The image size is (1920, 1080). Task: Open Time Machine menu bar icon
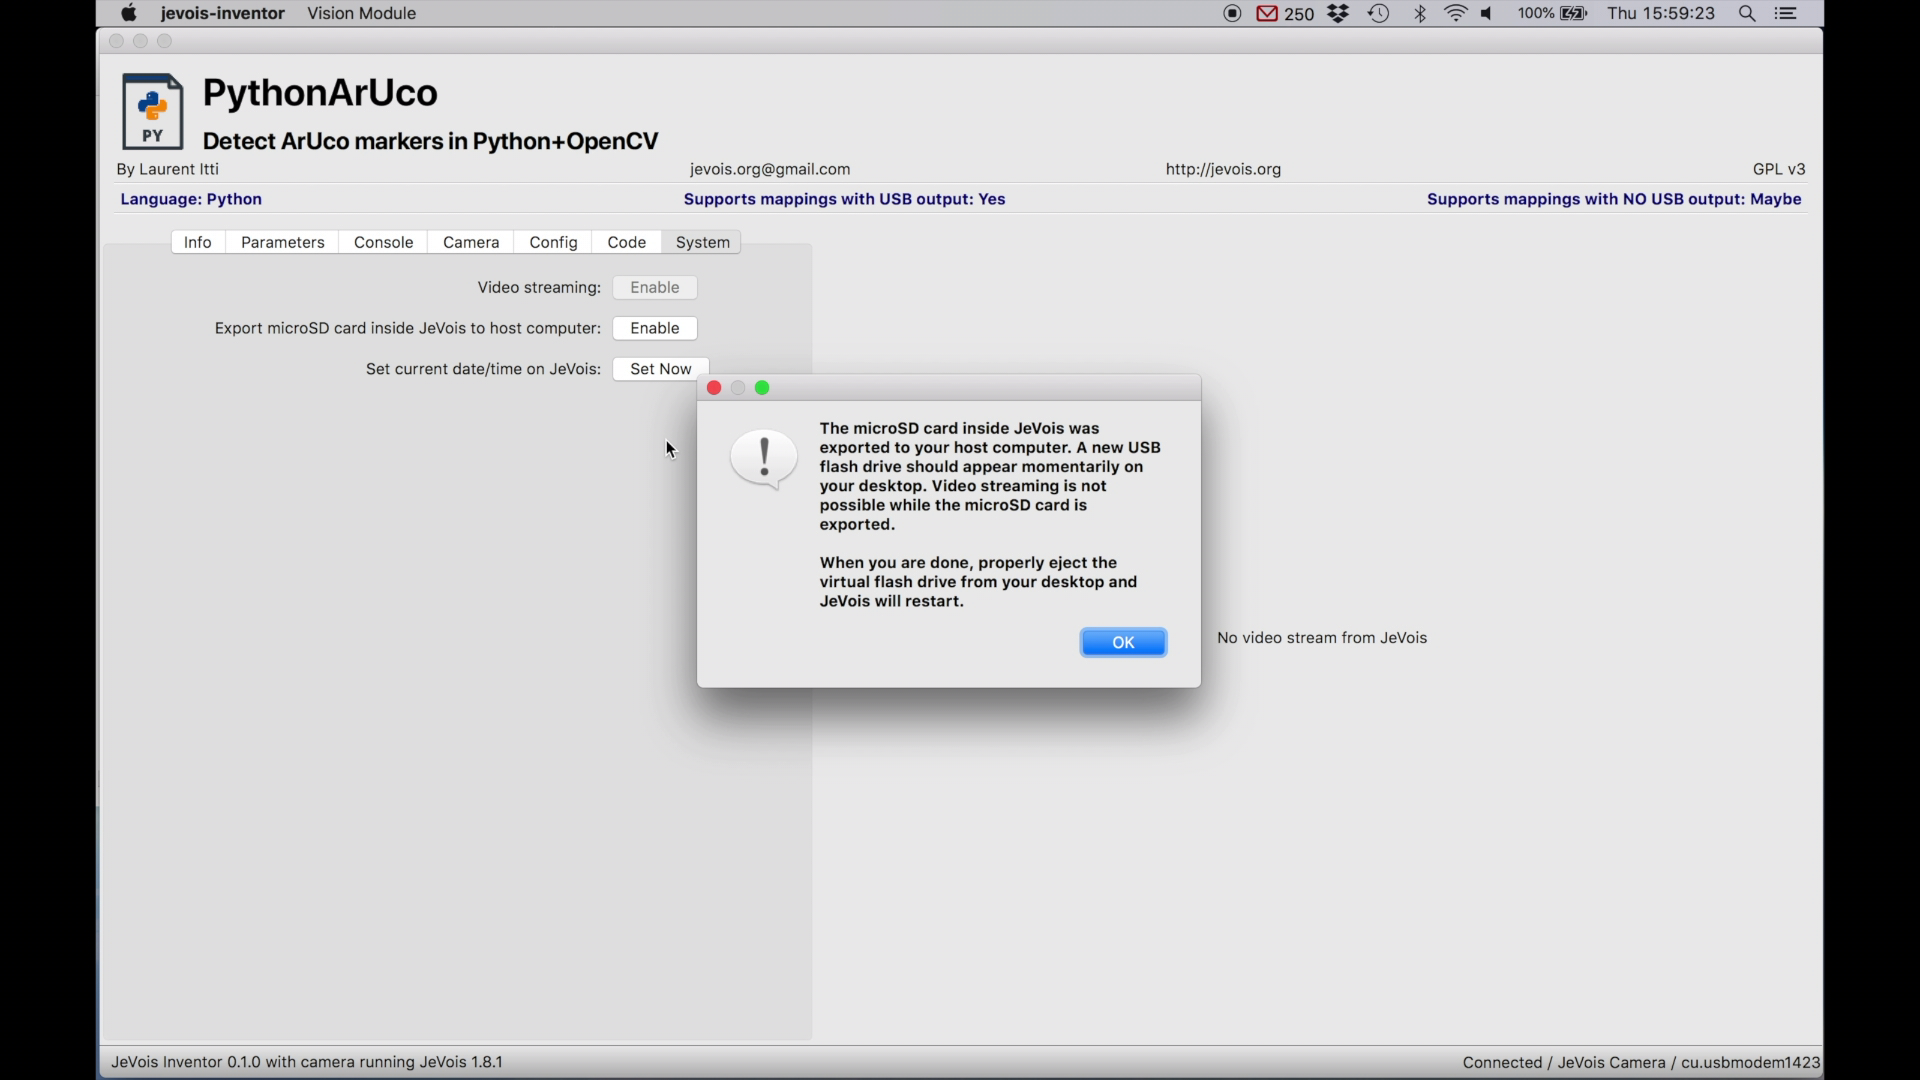point(1380,14)
